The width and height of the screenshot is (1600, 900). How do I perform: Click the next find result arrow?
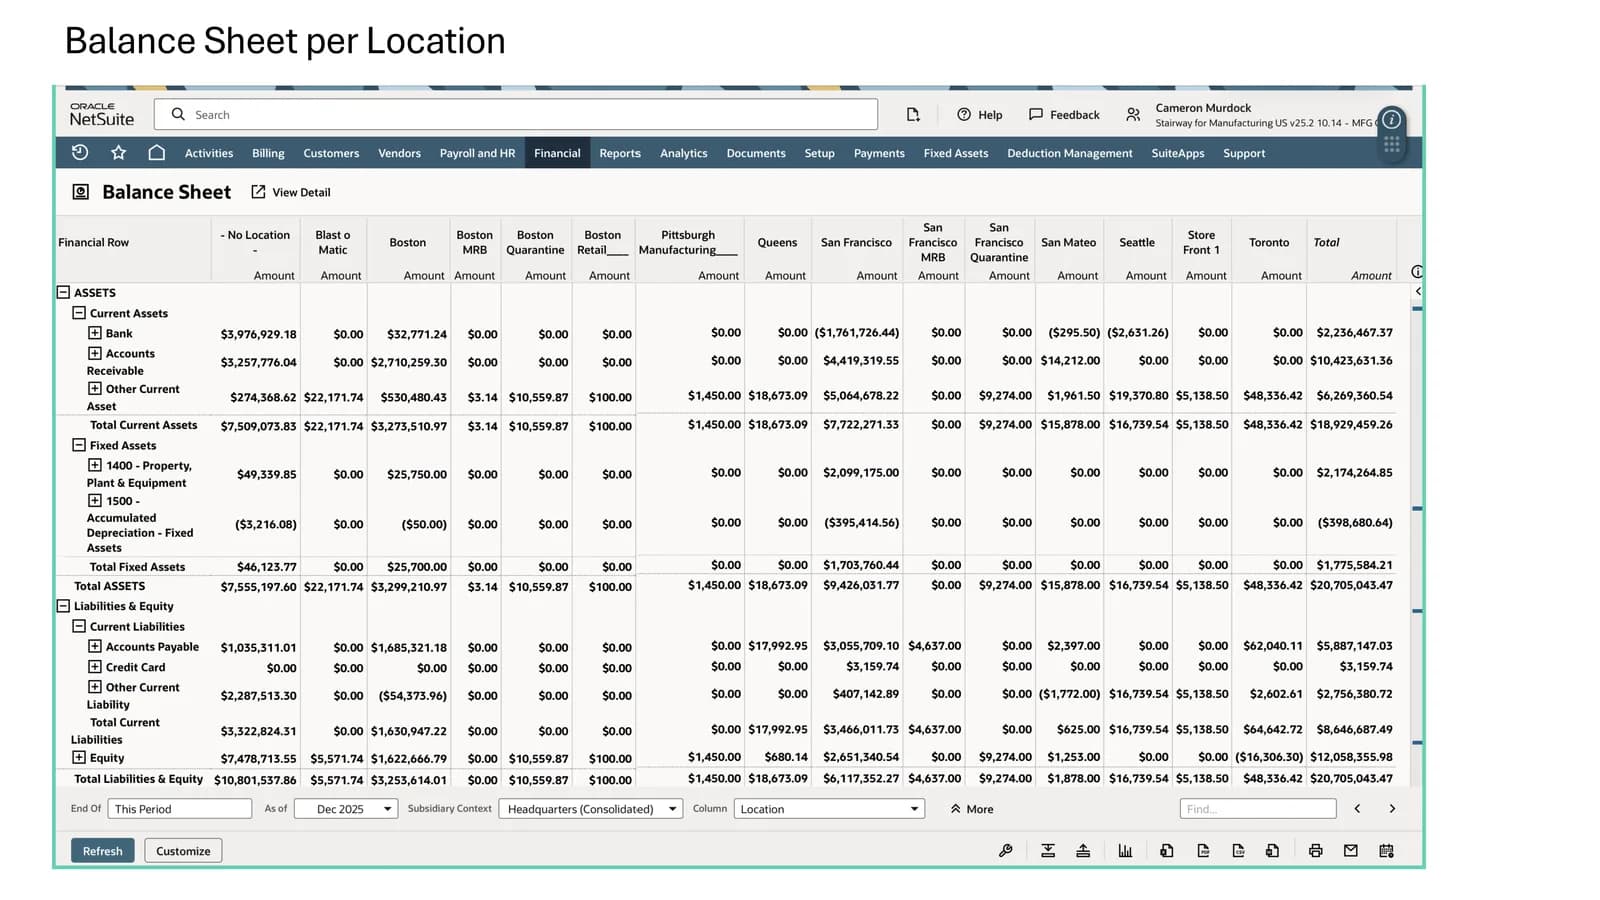tap(1392, 808)
